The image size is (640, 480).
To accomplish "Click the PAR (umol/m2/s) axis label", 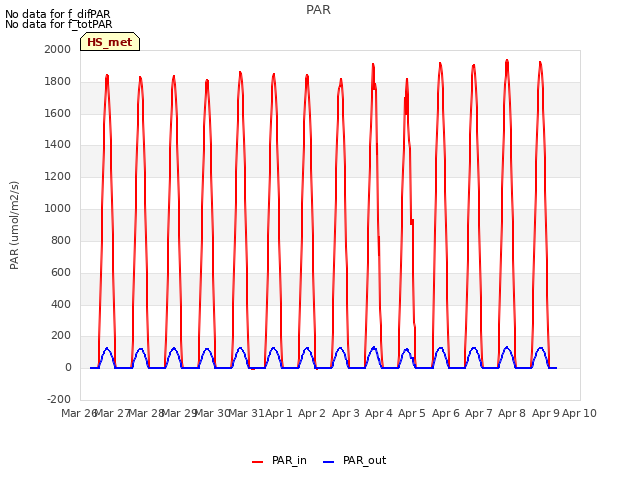I will [14, 225].
